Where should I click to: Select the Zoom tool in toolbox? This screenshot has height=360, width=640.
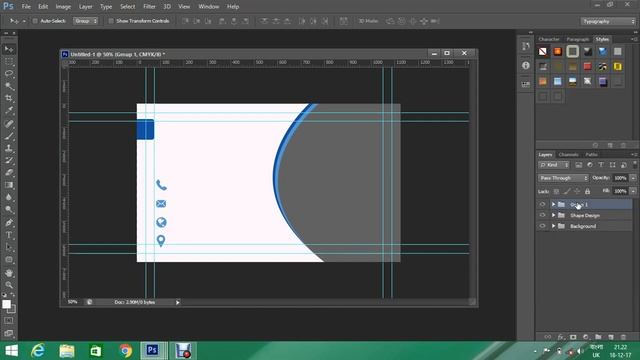tap(9, 285)
